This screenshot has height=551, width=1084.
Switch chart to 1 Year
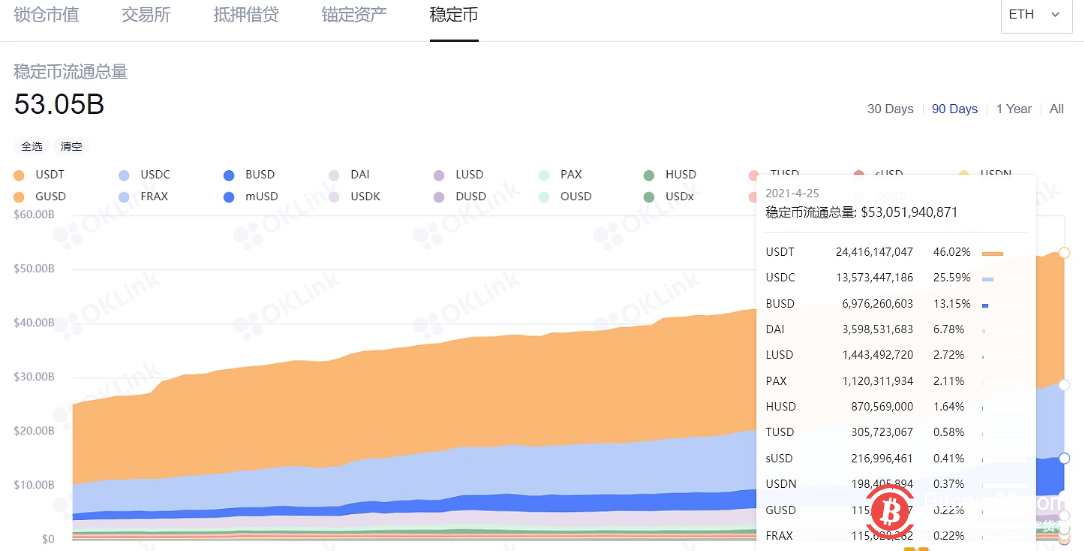pyautogui.click(x=1013, y=109)
